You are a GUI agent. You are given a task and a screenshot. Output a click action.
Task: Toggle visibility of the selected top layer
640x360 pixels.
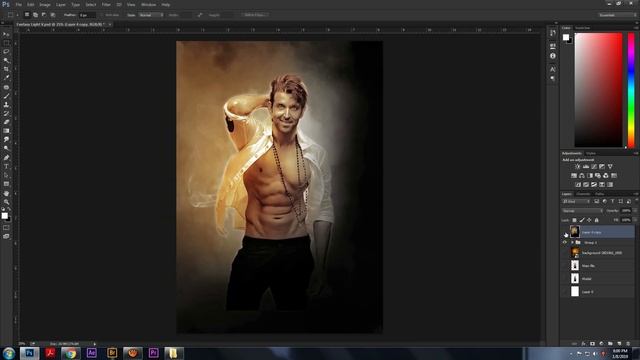point(565,232)
